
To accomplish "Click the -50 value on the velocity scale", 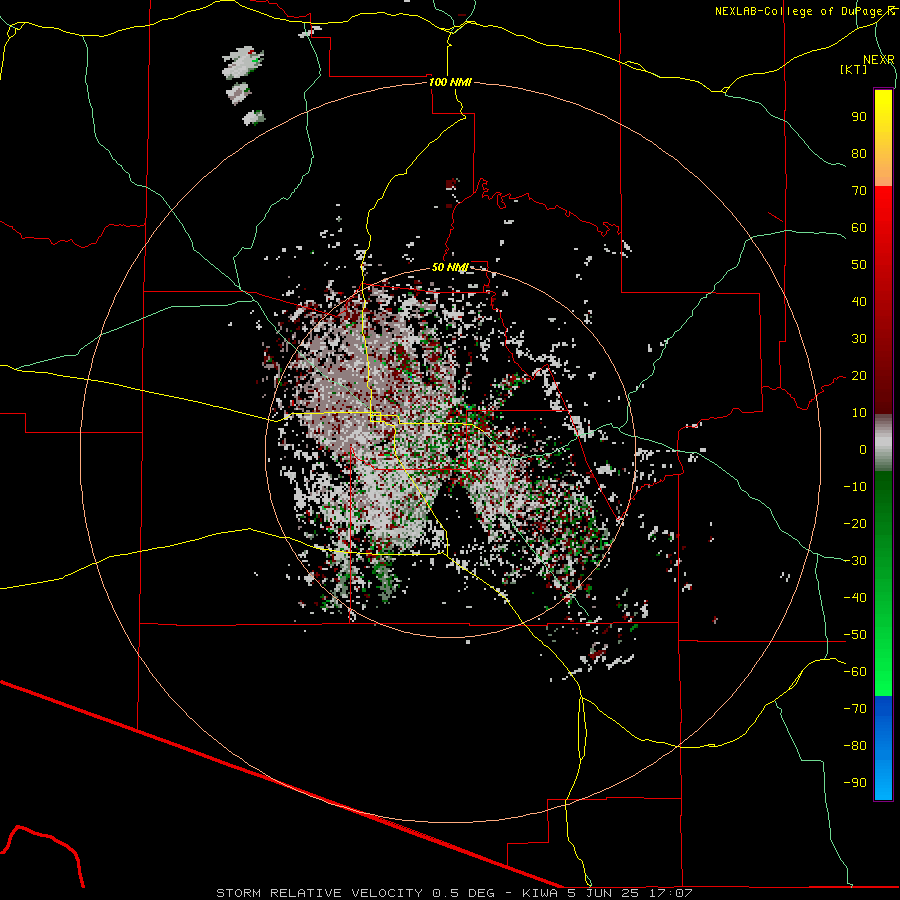I will click(x=855, y=635).
